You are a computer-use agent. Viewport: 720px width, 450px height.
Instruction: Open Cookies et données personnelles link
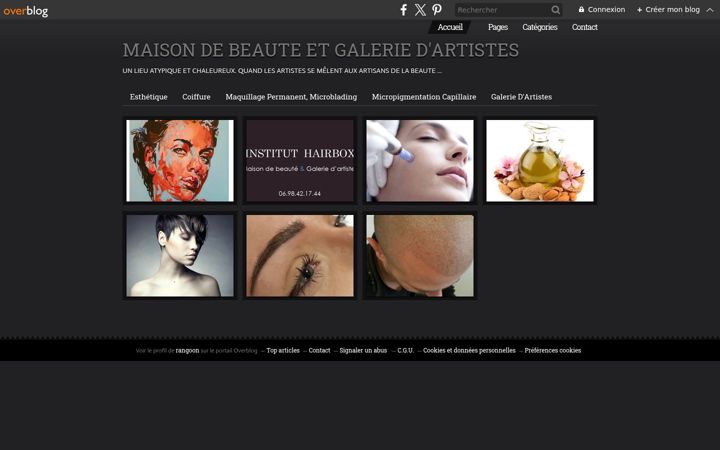click(x=469, y=350)
